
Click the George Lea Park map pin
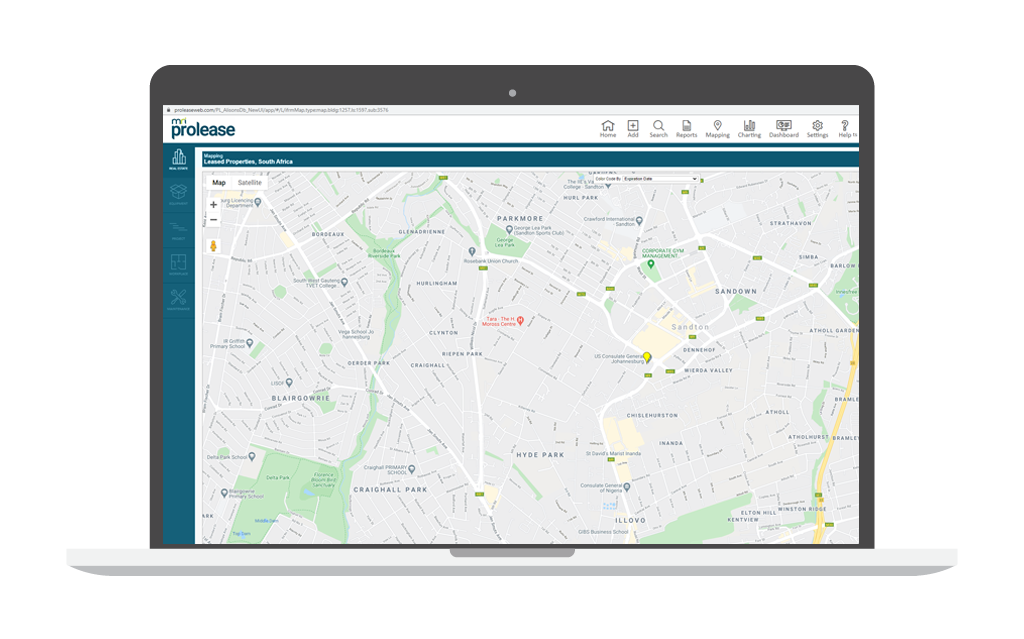[509, 229]
